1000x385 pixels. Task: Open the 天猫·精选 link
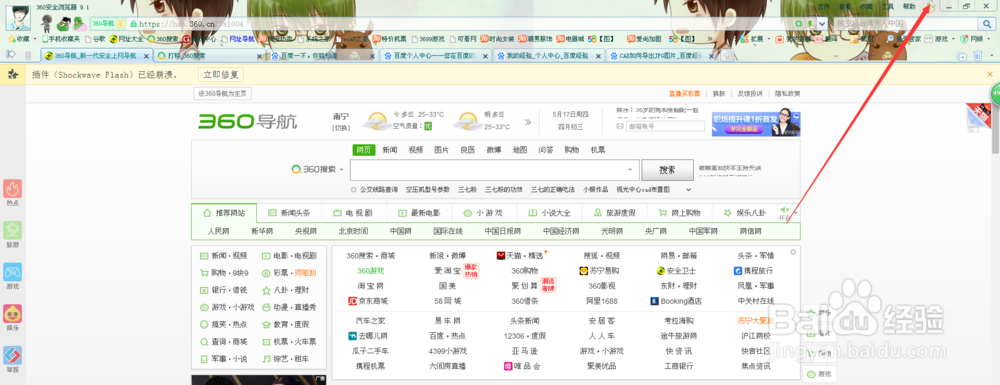pyautogui.click(x=520, y=255)
